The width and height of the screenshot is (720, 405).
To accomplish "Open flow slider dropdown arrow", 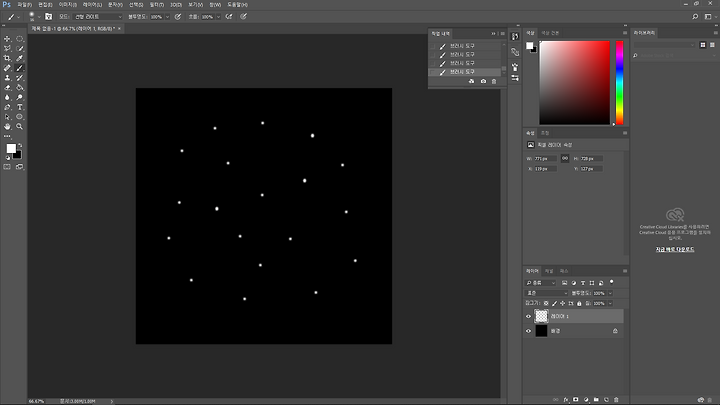I will (218, 17).
